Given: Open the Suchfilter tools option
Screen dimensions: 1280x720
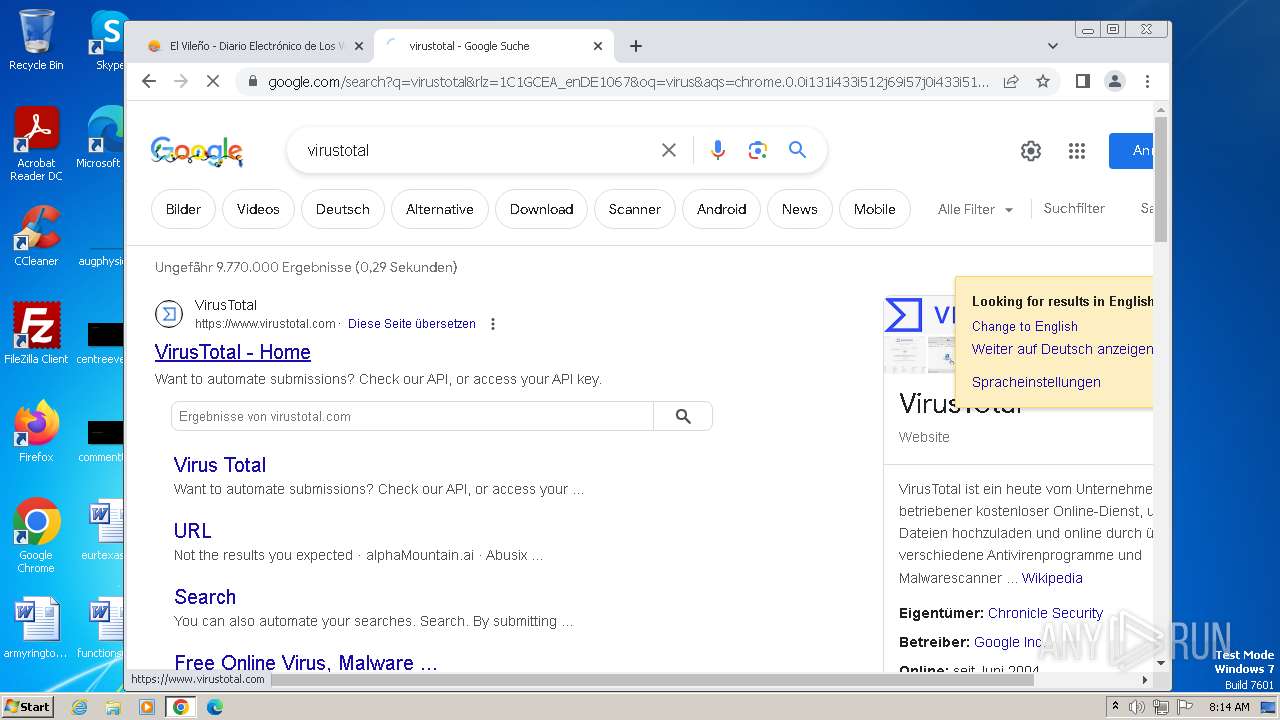Looking at the screenshot, I should pyautogui.click(x=1074, y=208).
